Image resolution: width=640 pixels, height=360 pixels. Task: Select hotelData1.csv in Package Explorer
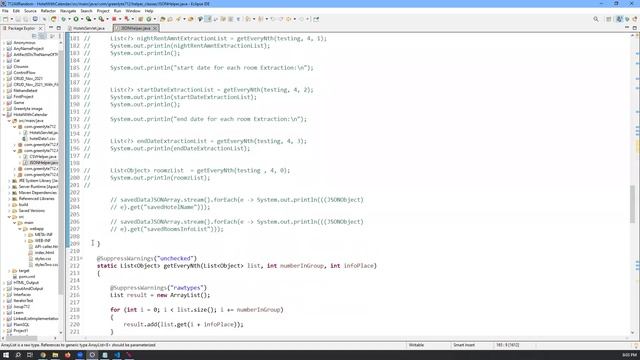[42, 139]
